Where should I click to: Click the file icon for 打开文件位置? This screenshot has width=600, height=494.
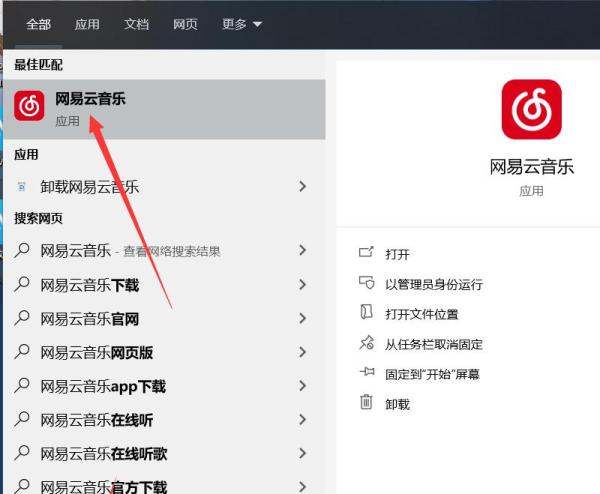coord(366,312)
